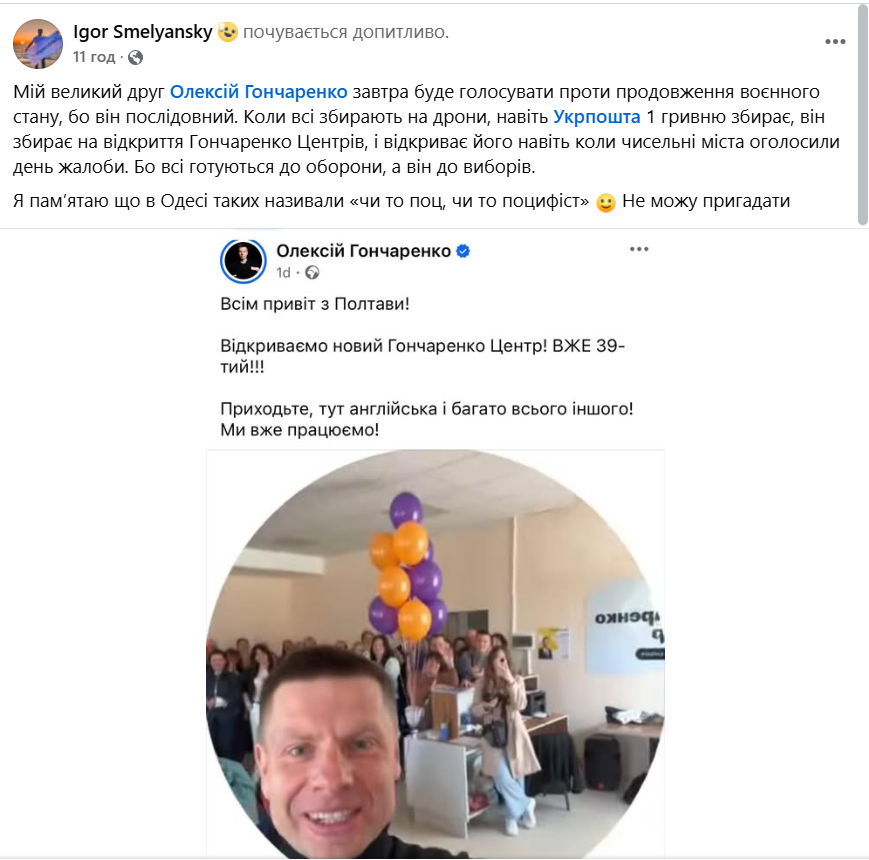The height and width of the screenshot is (860, 869).
Task: Click the Igor Smelyansky author name
Action: pos(142,32)
